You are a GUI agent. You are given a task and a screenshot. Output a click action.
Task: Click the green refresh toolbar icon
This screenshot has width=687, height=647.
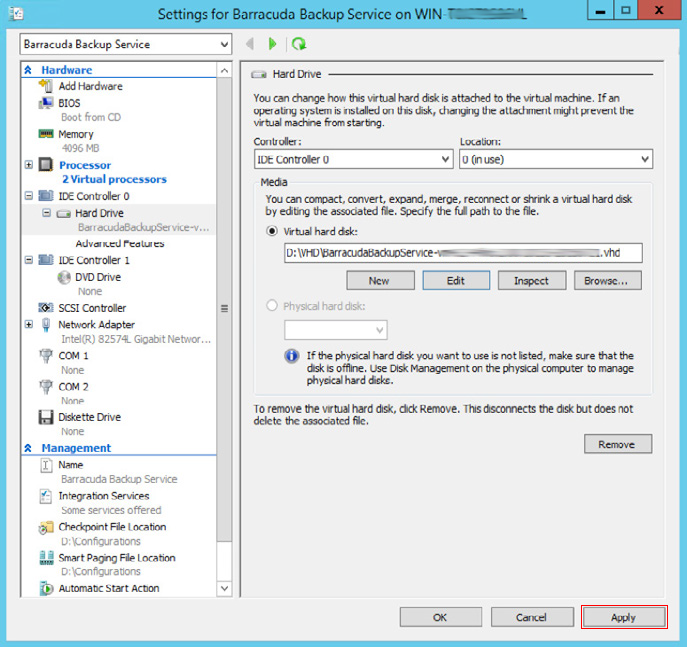(x=299, y=44)
